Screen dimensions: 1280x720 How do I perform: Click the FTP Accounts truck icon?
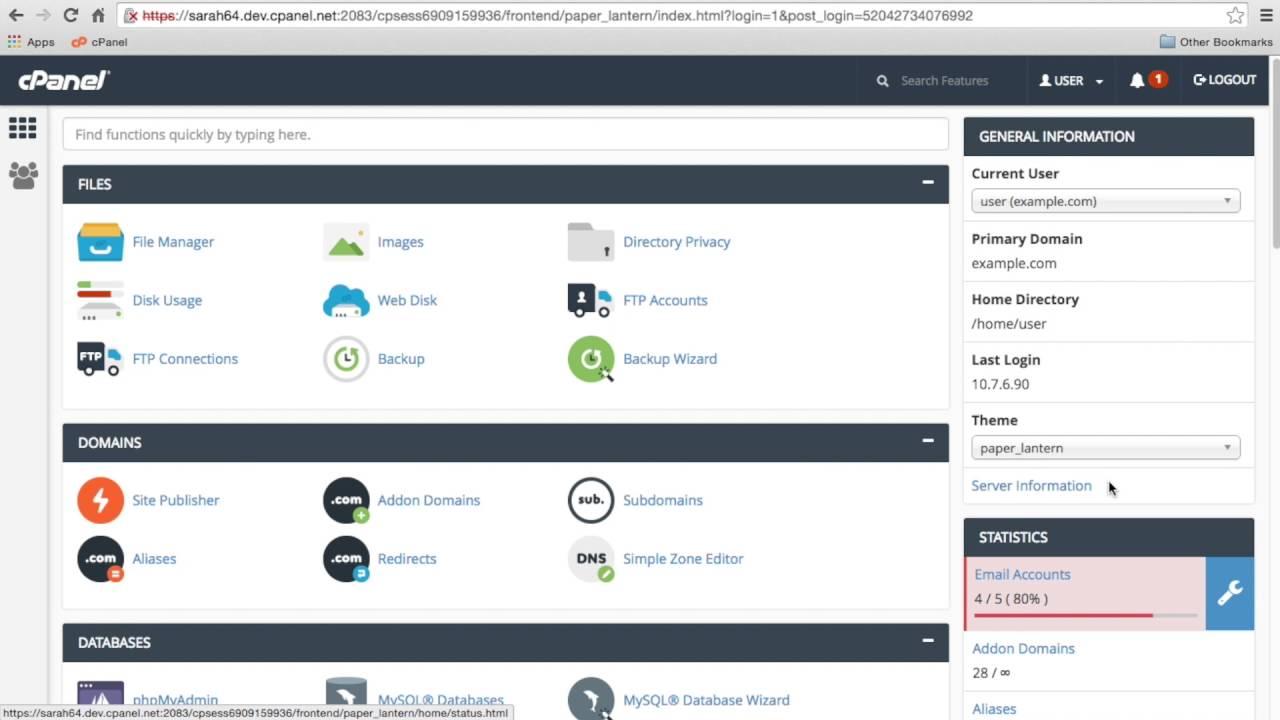click(x=591, y=300)
